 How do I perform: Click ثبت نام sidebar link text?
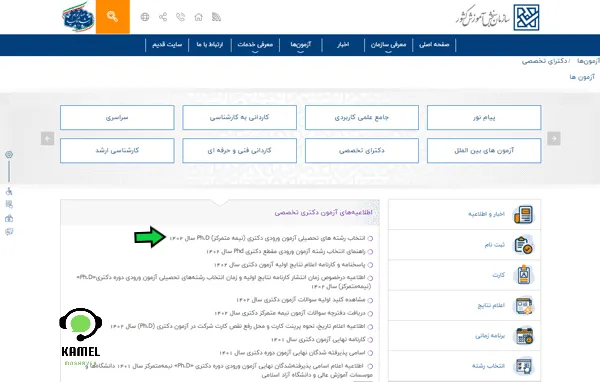click(494, 245)
